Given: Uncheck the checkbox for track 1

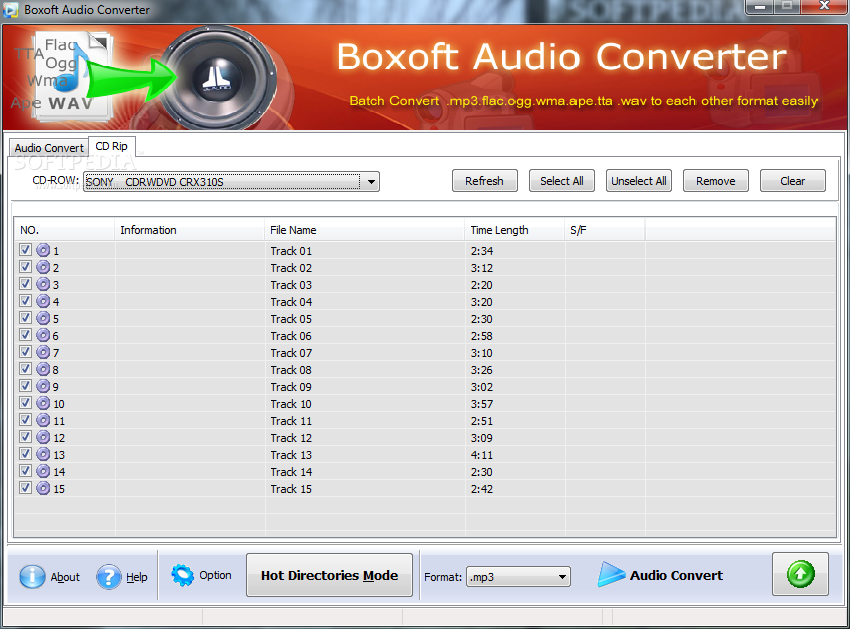Looking at the screenshot, I should tap(25, 249).
